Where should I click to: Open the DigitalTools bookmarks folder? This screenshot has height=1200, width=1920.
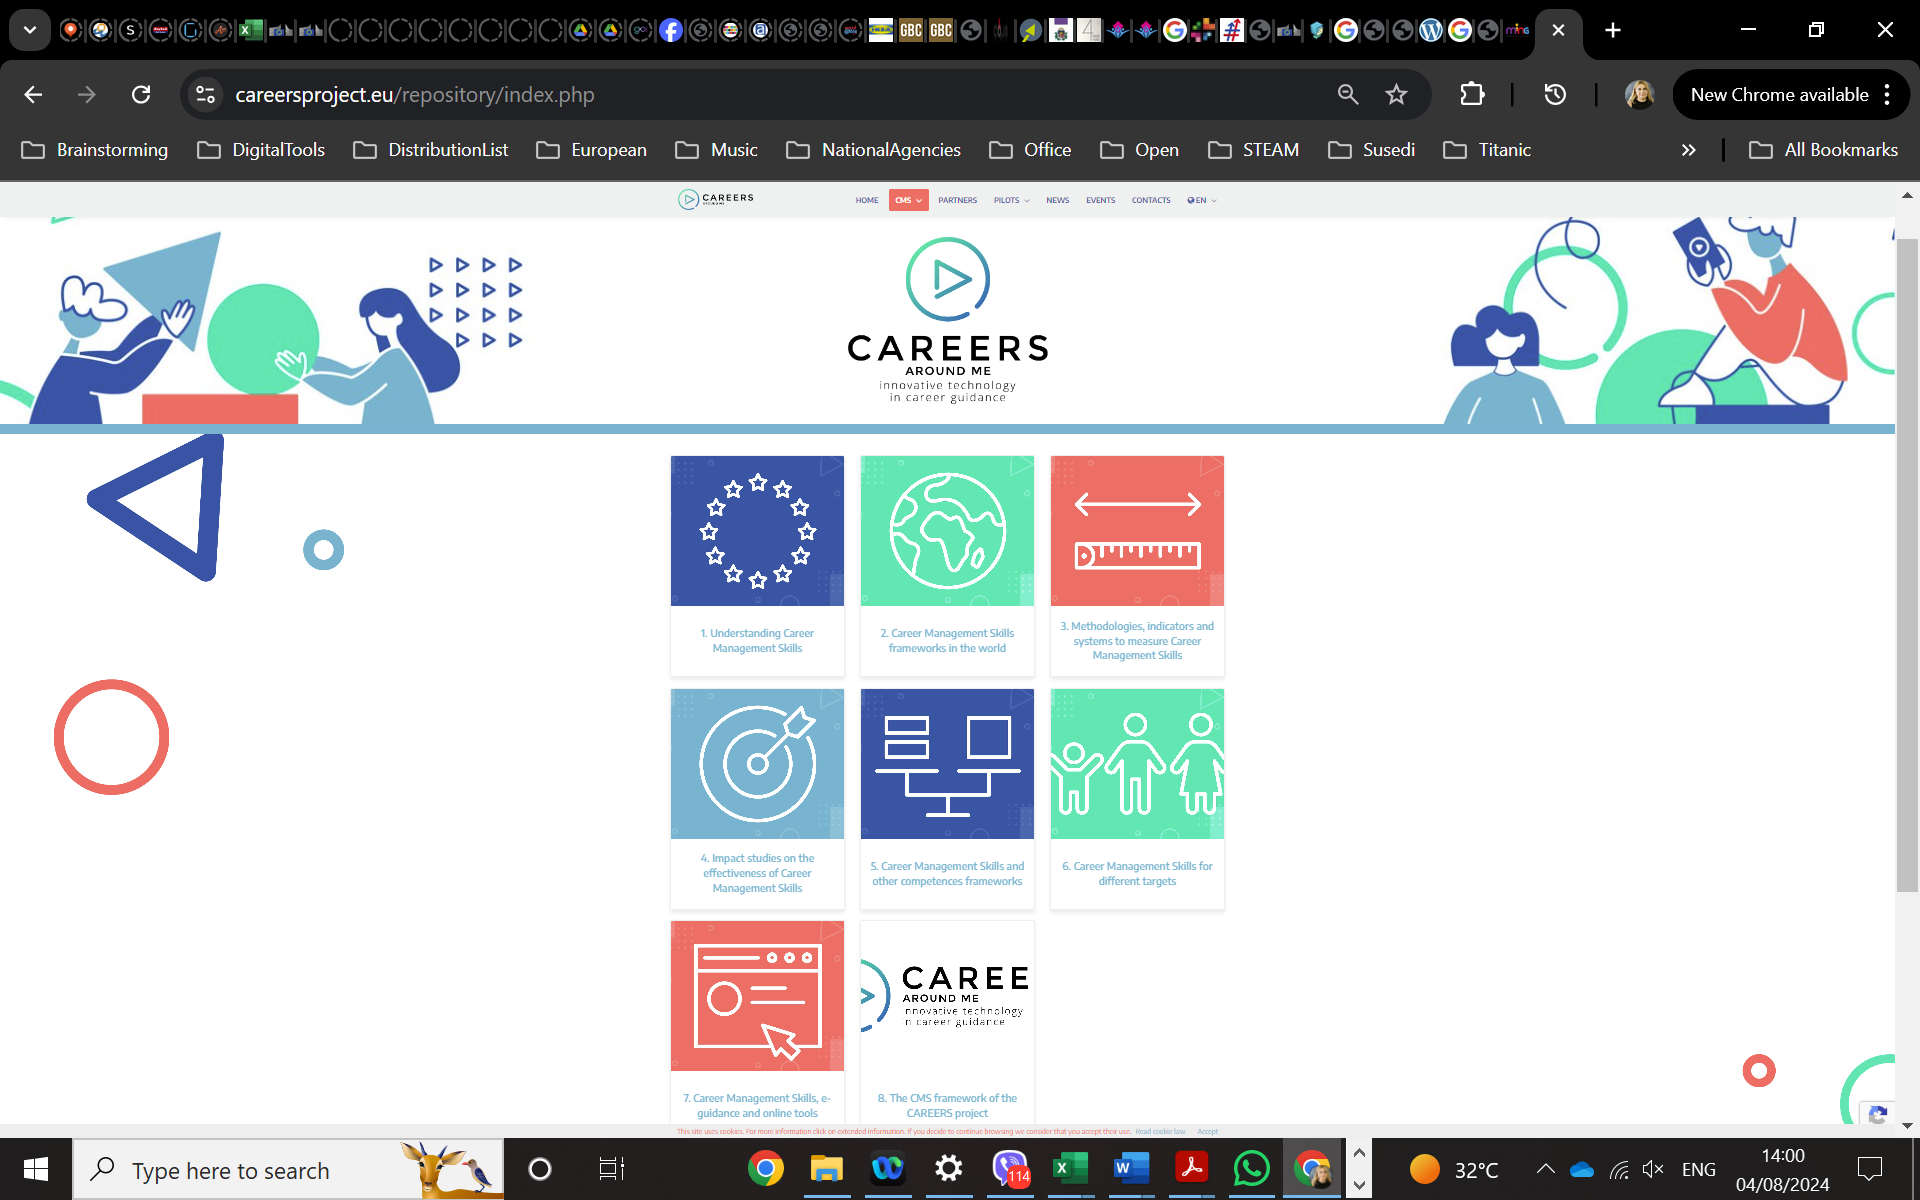261,150
